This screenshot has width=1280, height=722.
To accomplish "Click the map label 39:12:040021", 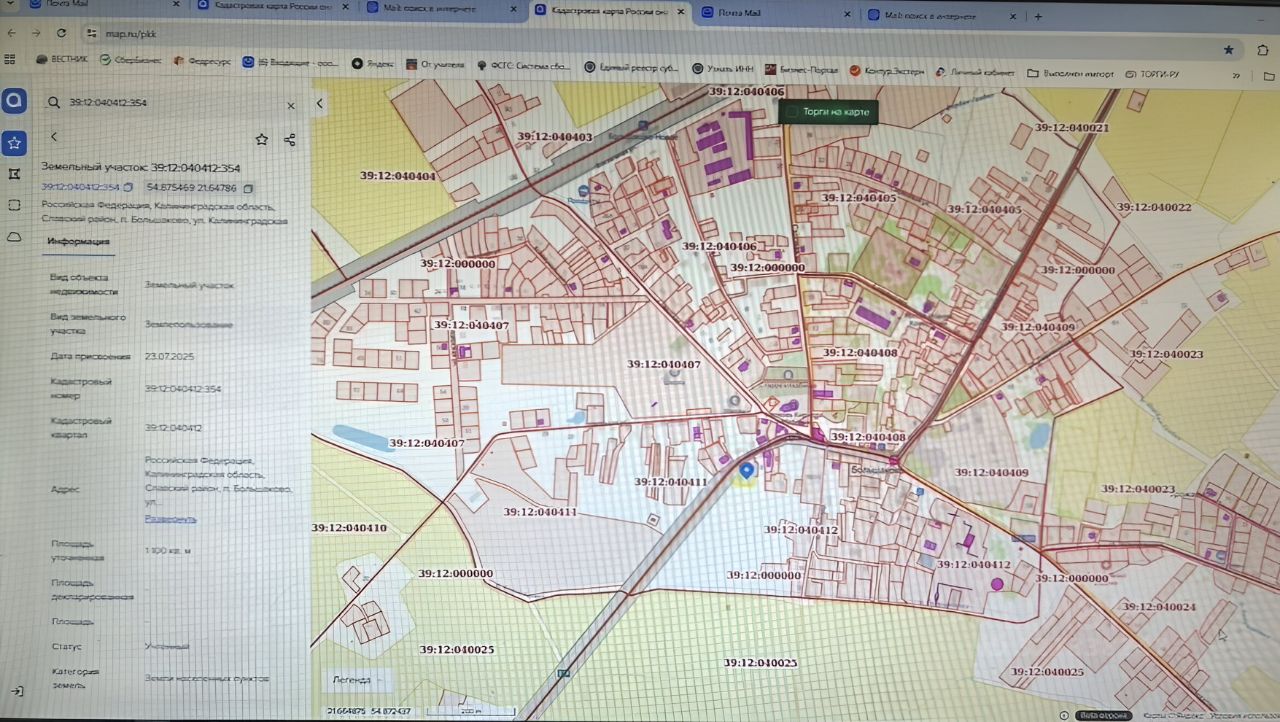I will tap(1072, 128).
